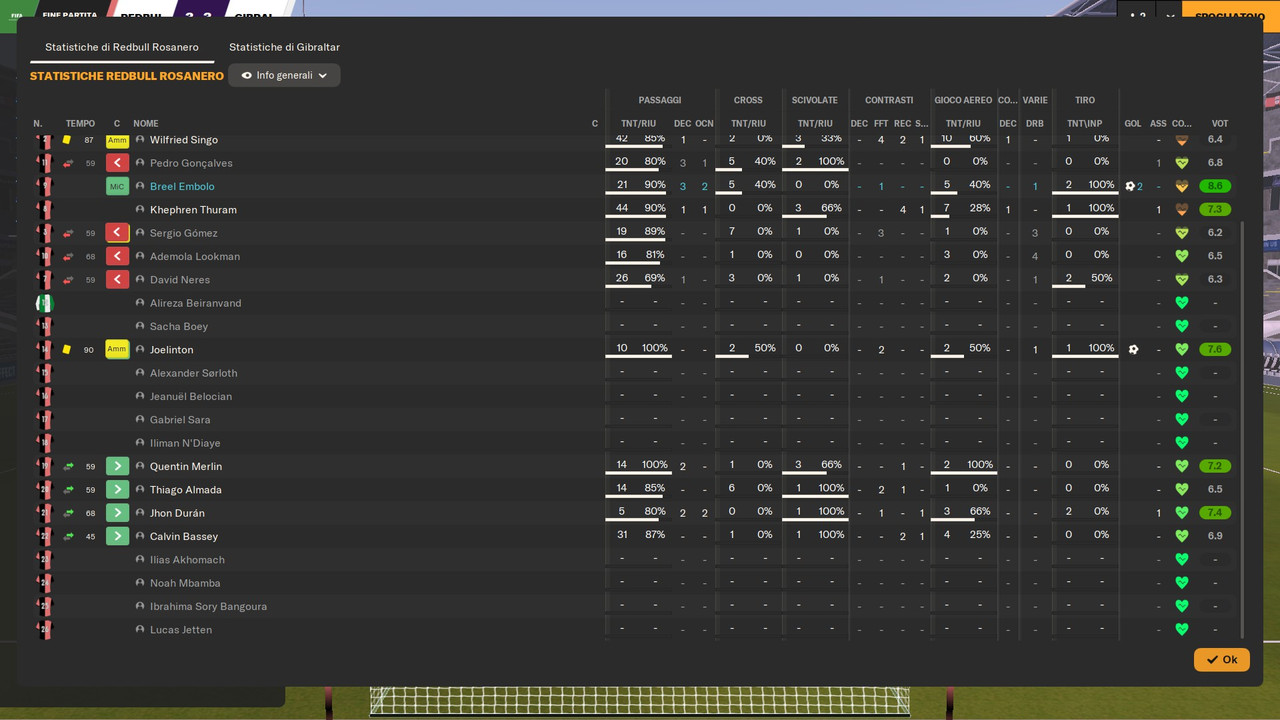The width and height of the screenshot is (1280, 720).
Task: Select the Statistiche di Redbull Rosanero tab
Action: point(122,47)
